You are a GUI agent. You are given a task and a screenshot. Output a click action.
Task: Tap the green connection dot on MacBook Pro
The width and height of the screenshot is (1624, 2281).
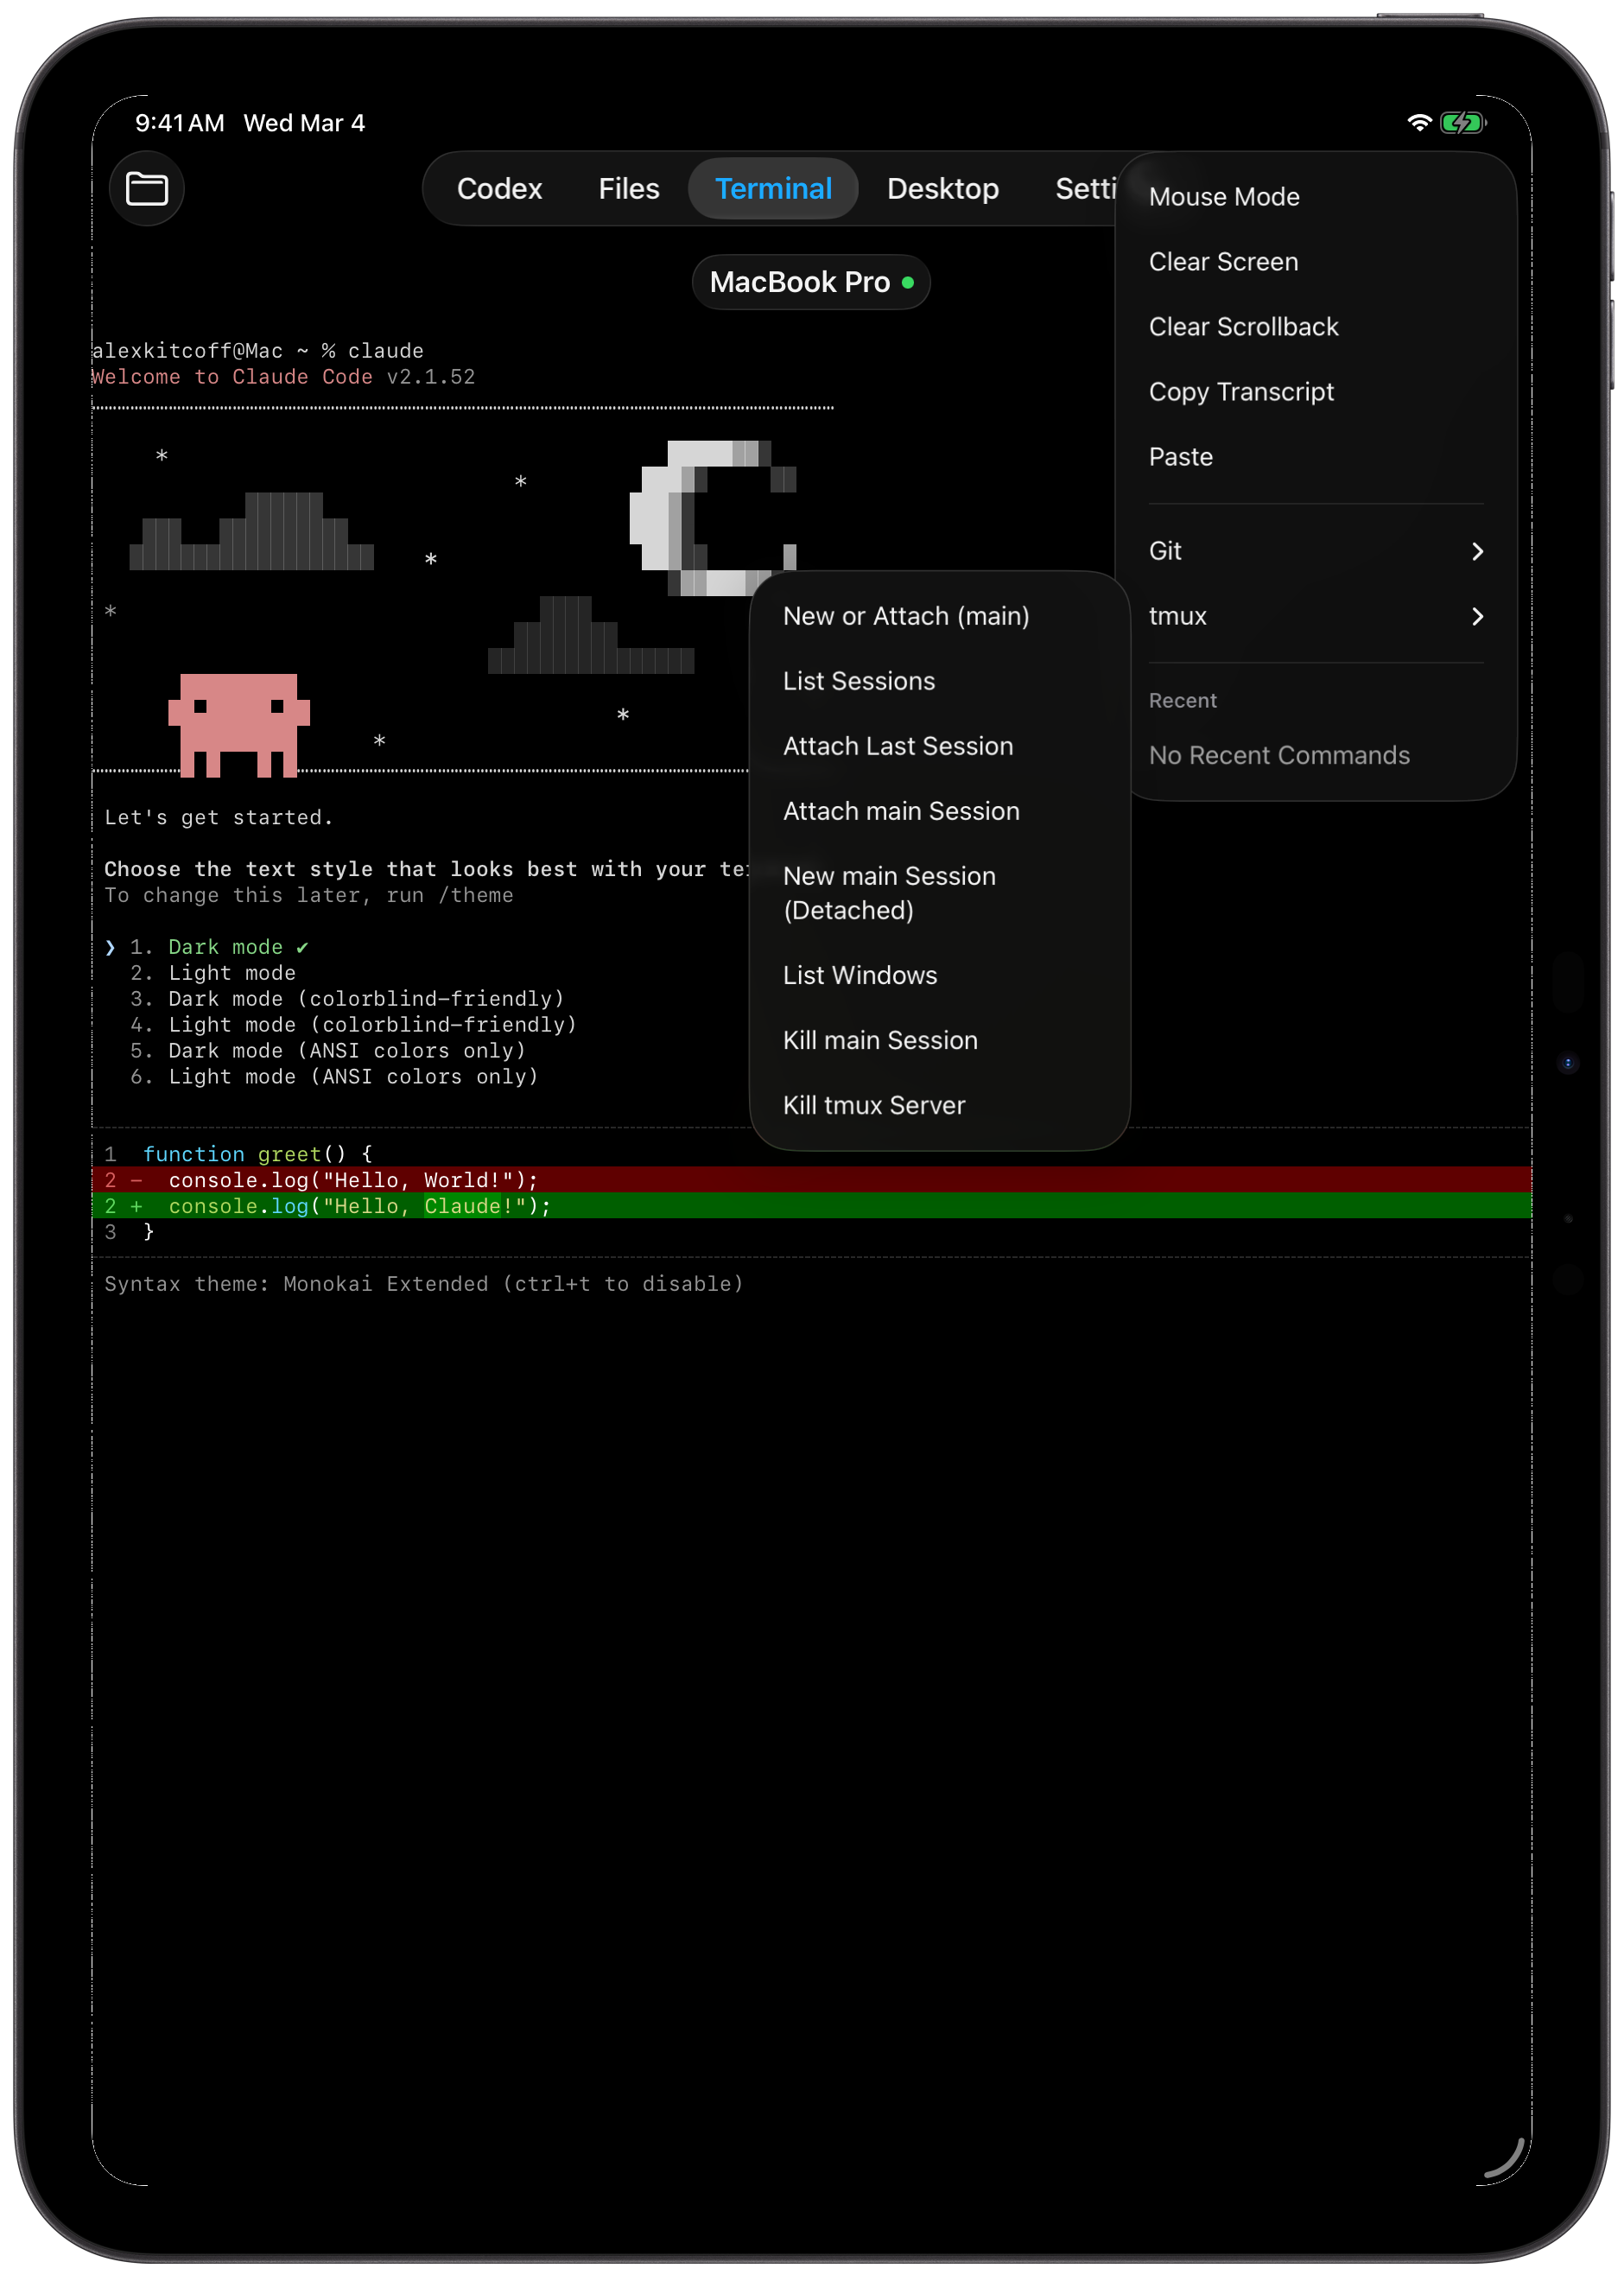pos(907,282)
